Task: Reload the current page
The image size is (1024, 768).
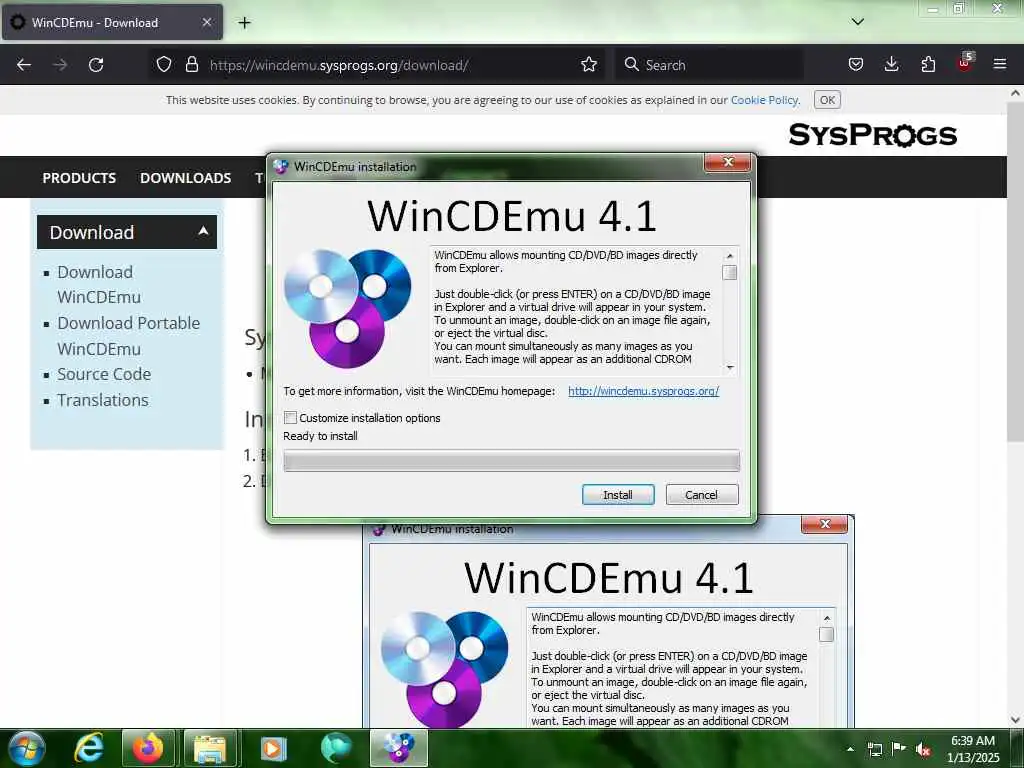Action: [x=96, y=65]
